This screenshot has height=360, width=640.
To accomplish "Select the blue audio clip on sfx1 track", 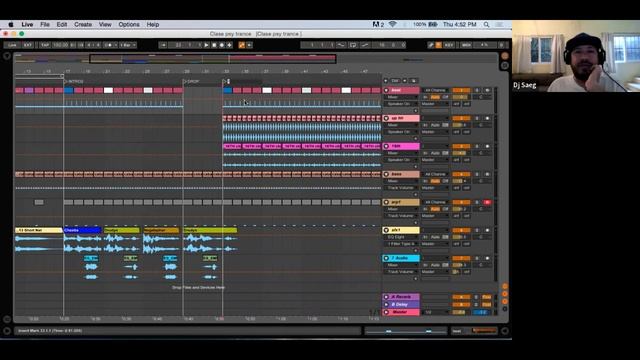I will [82, 231].
